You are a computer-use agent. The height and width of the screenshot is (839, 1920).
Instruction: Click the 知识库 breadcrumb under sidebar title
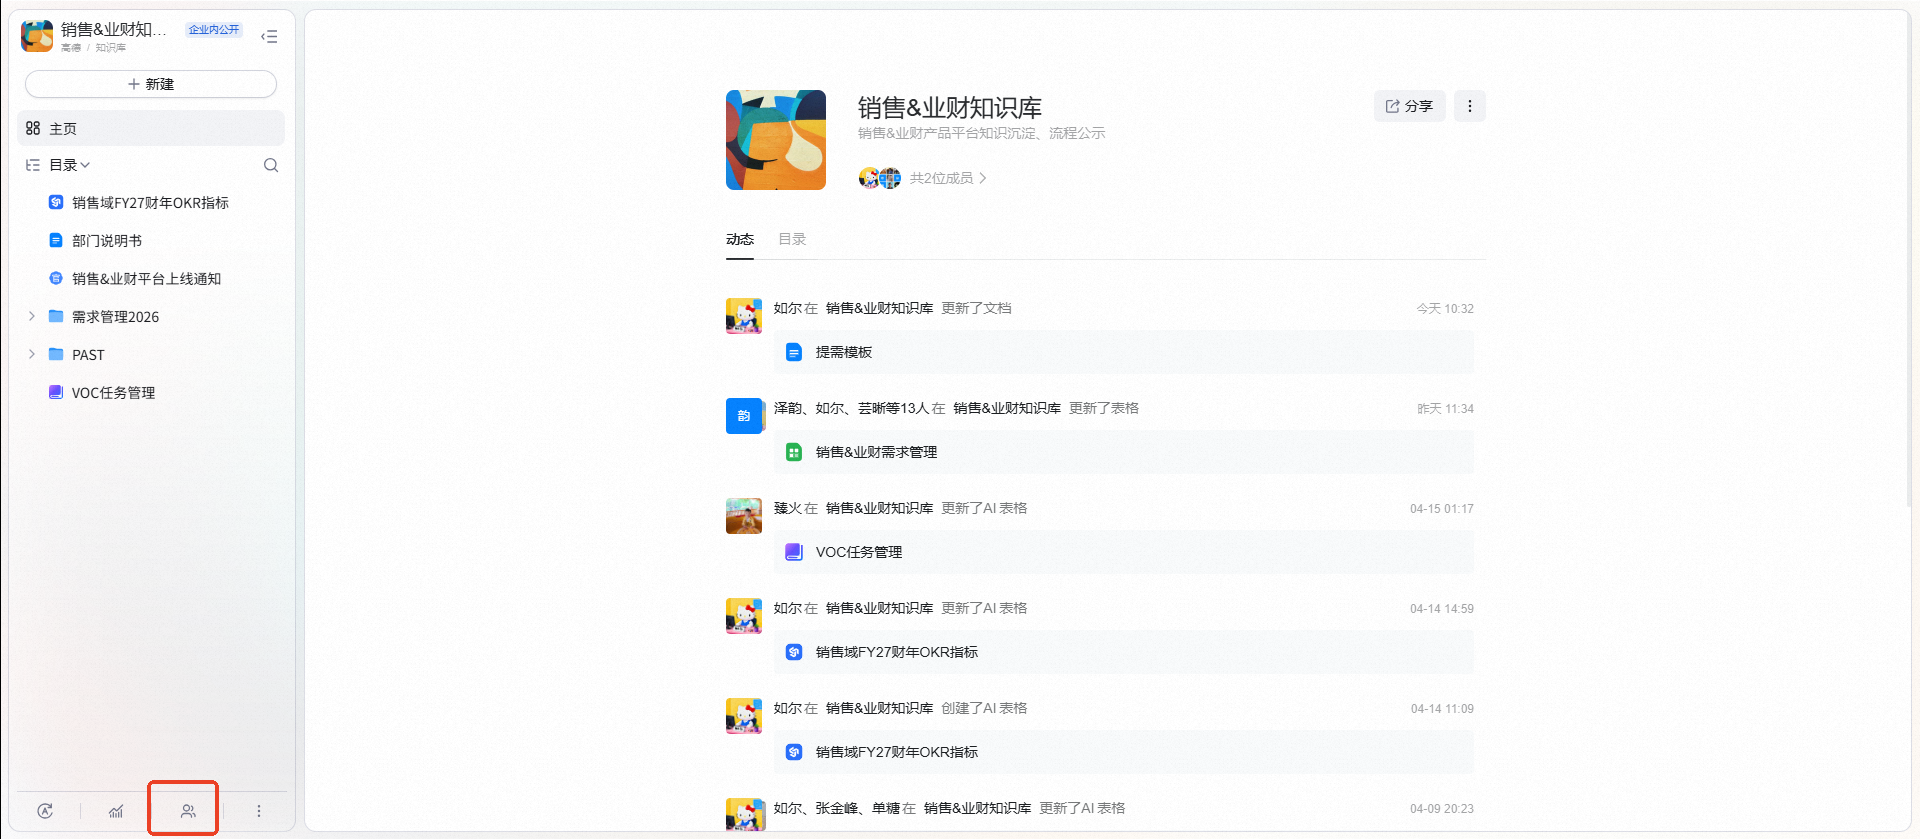click(x=110, y=48)
